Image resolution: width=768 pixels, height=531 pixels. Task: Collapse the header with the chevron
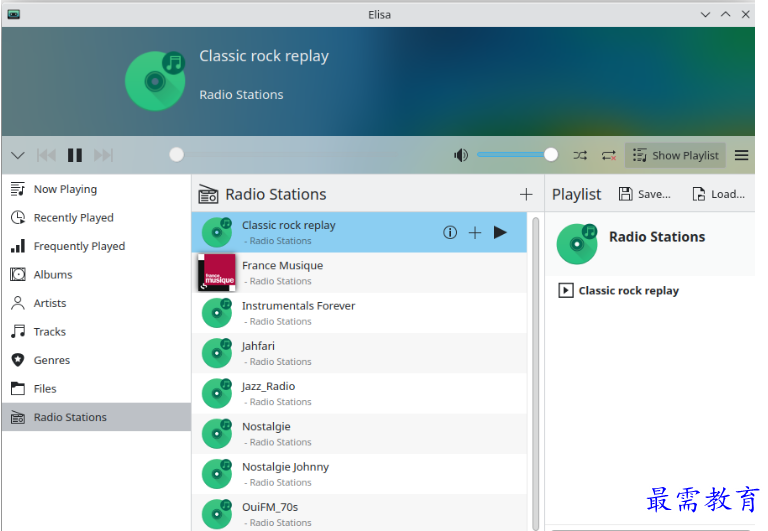coord(17,155)
